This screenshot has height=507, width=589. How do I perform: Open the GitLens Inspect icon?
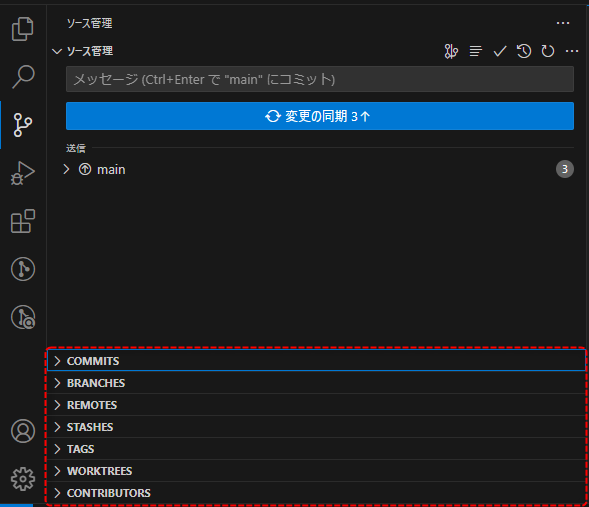tap(23, 317)
